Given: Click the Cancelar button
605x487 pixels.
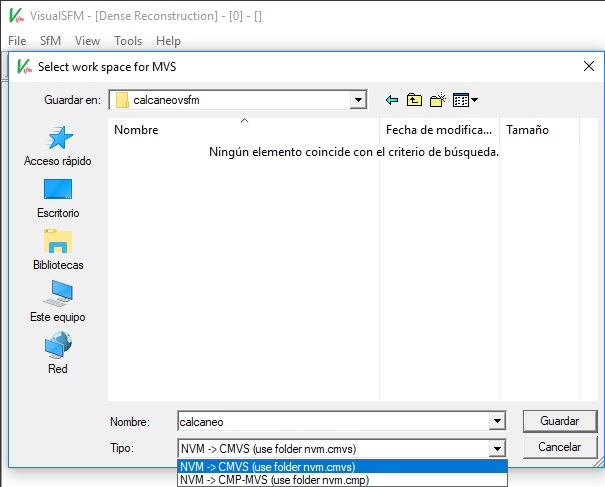Looking at the screenshot, I should pos(560,447).
